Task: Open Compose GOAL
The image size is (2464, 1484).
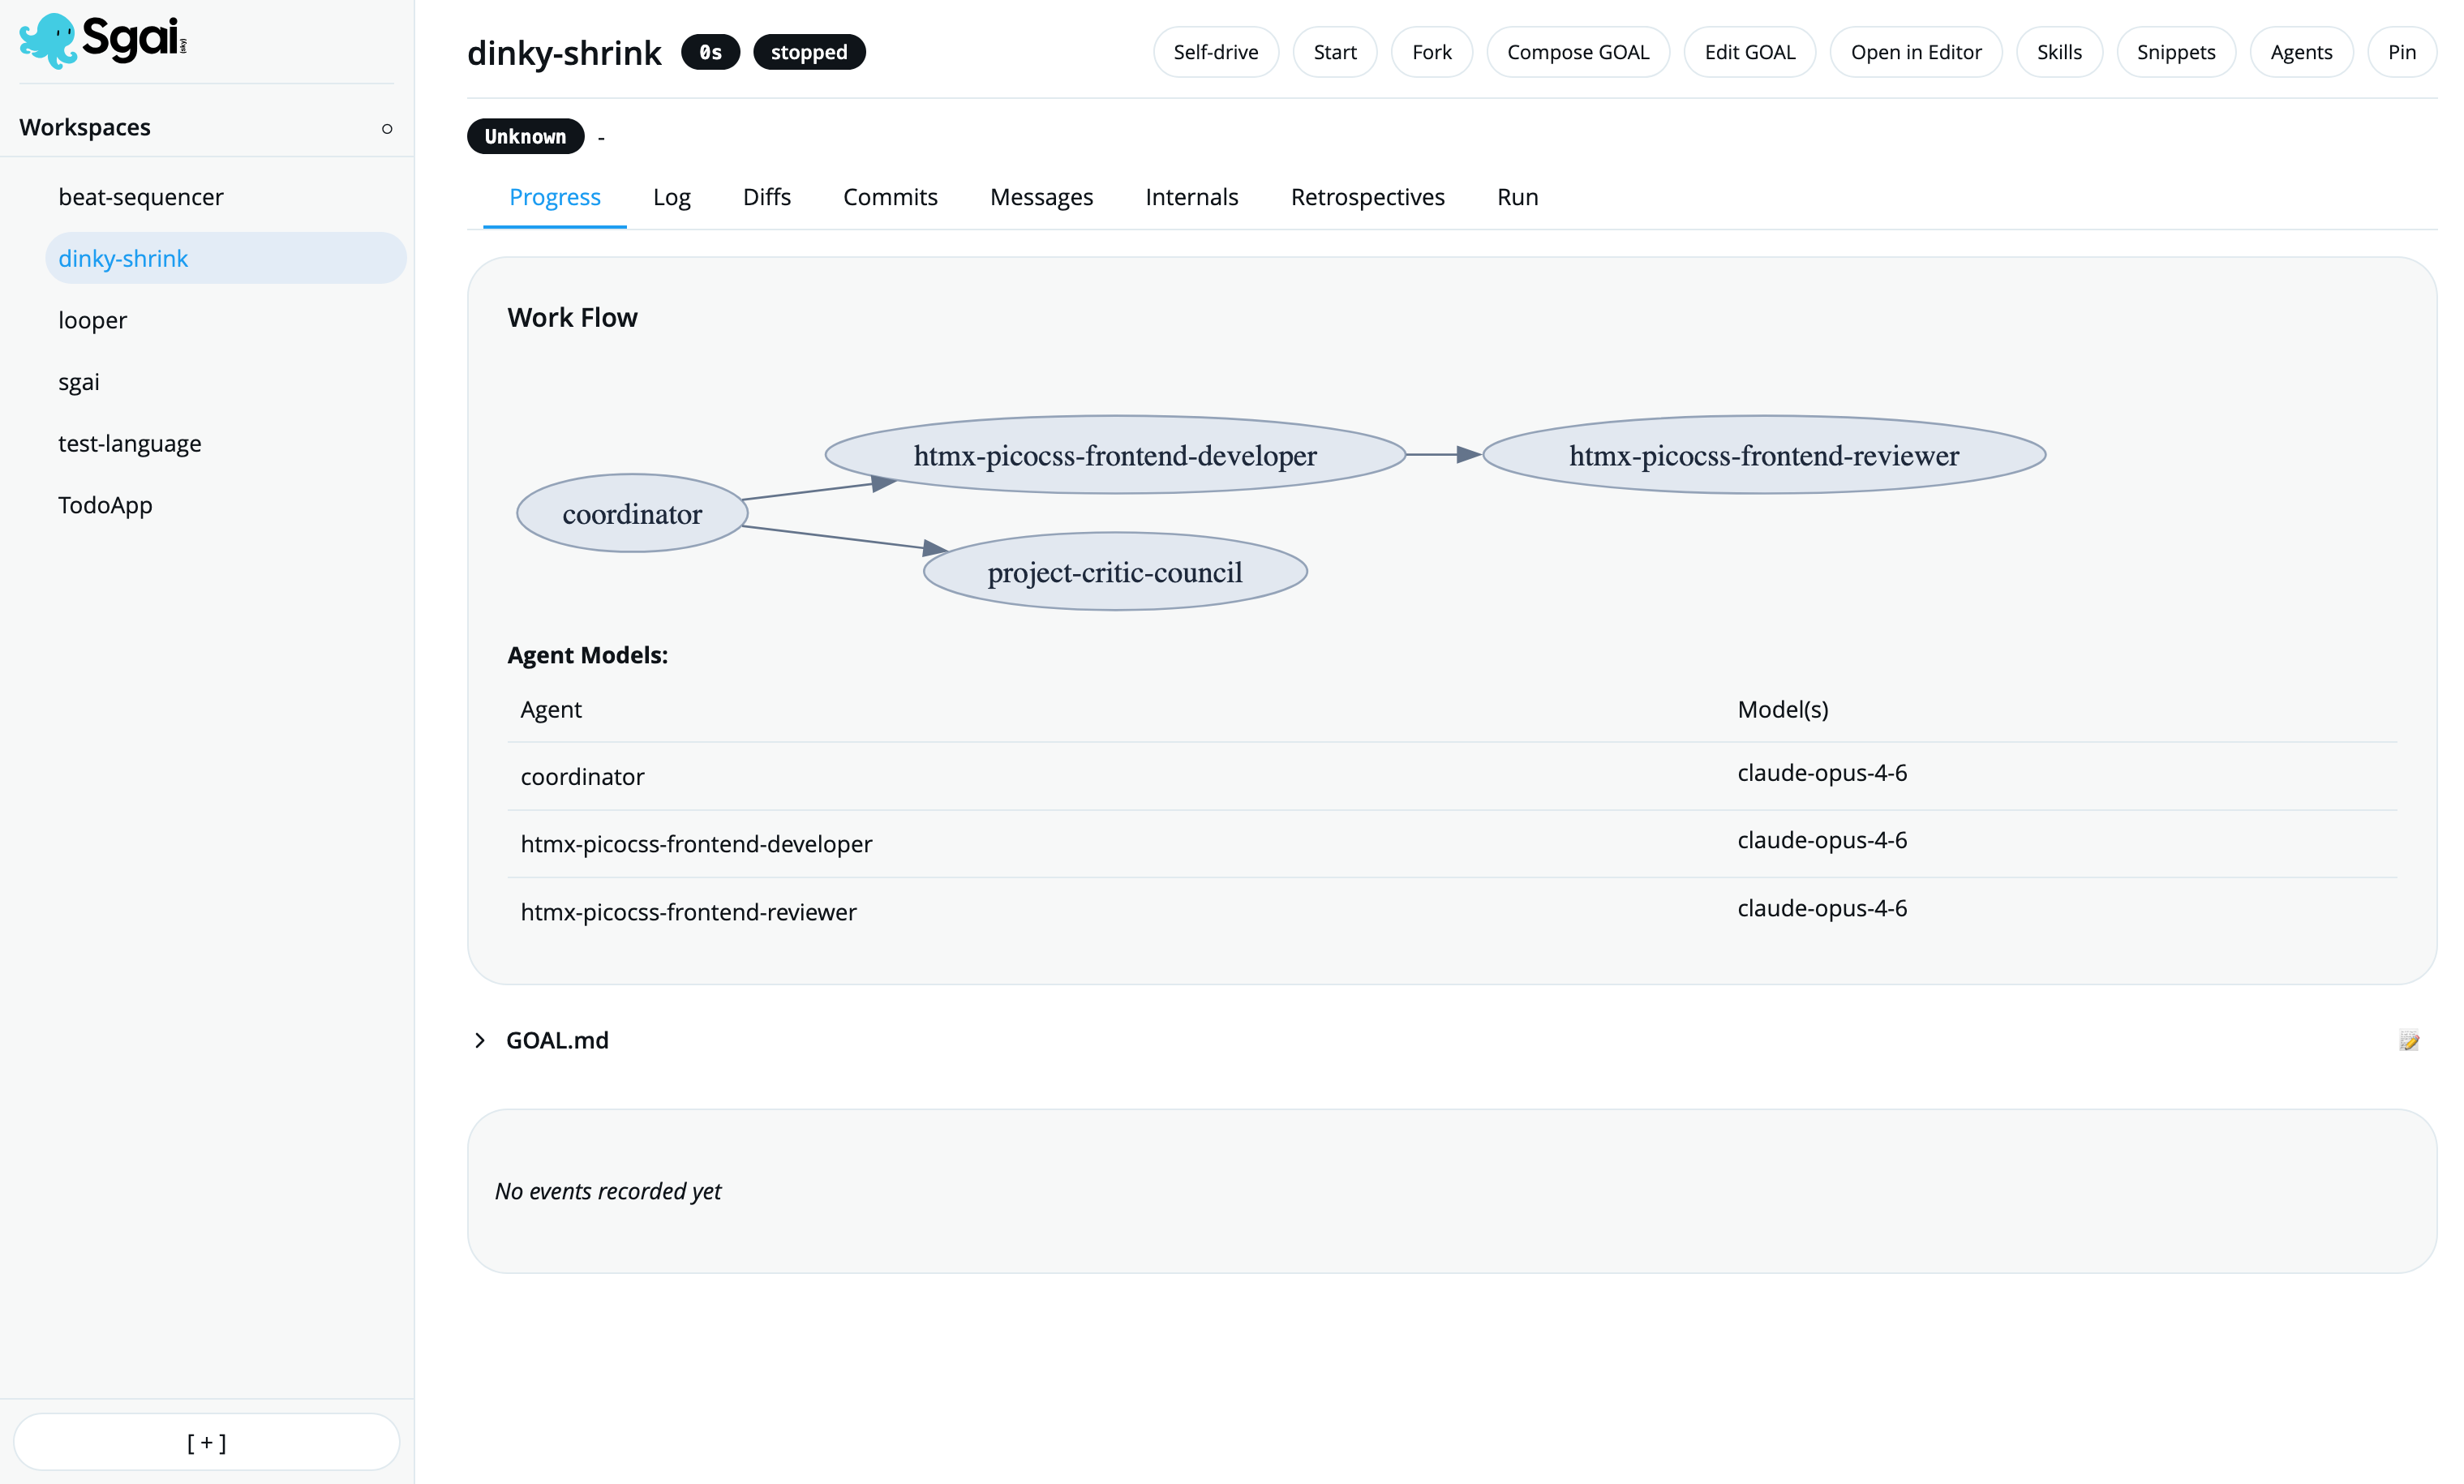Action: 1577,52
